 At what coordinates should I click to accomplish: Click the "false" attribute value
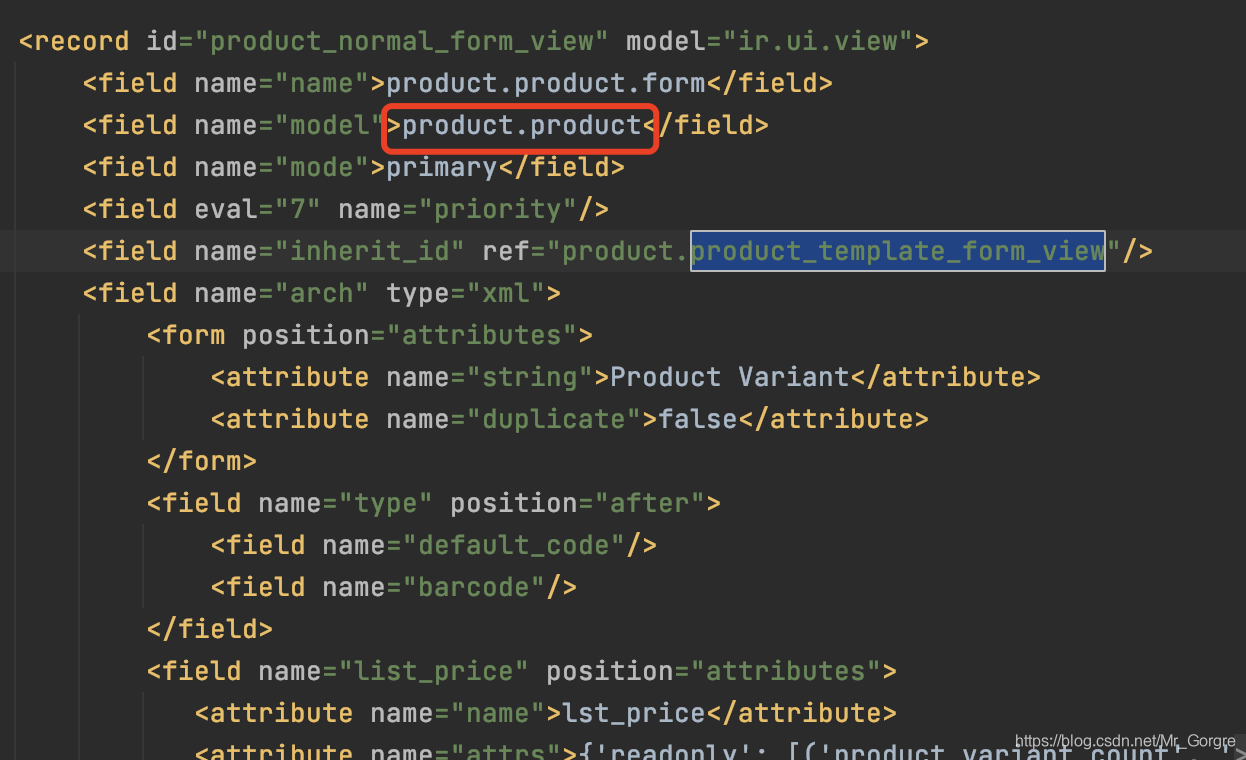click(698, 420)
